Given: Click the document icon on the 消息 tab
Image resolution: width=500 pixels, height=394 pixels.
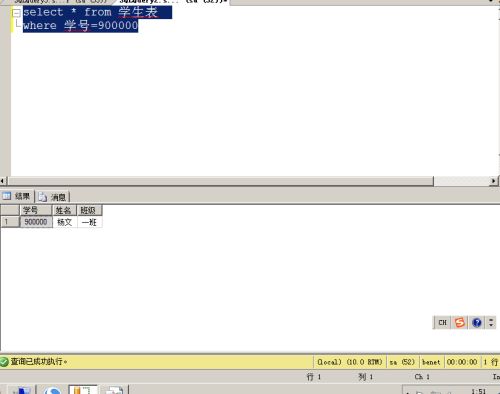Looking at the screenshot, I should pos(42,197).
